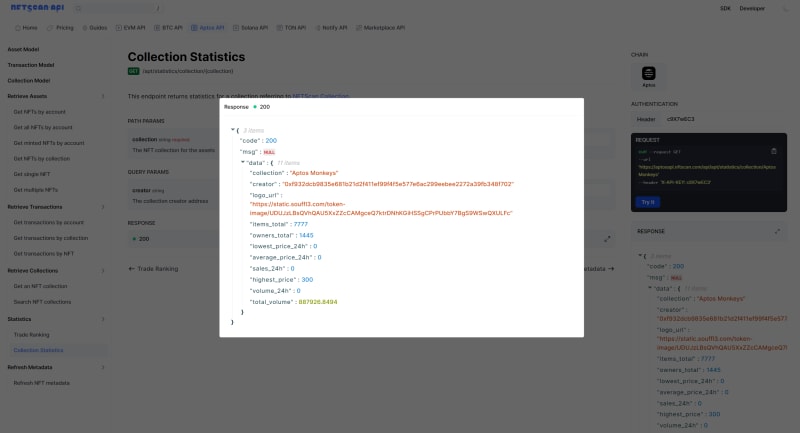The image size is (800, 433).
Task: Open Get multiple NFTs
Action: coord(35,190)
